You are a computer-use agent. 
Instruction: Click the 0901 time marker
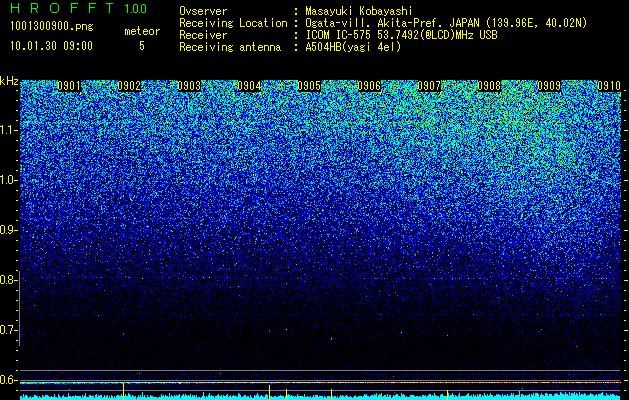click(x=69, y=86)
